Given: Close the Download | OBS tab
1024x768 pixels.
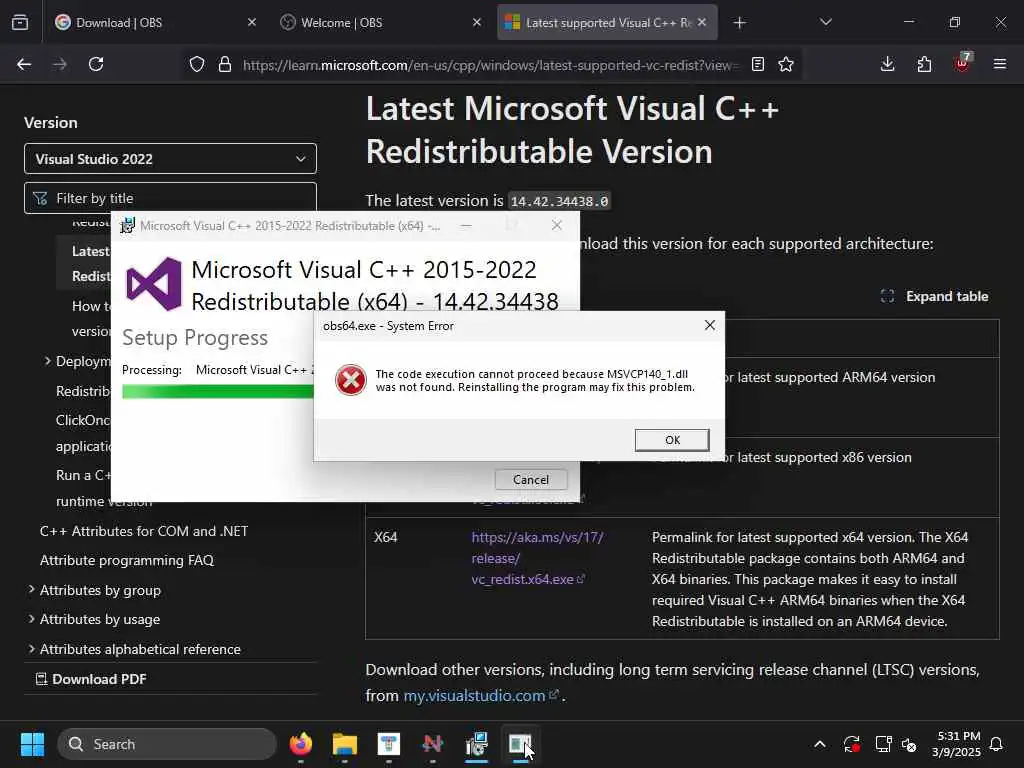Looking at the screenshot, I should tap(251, 22).
